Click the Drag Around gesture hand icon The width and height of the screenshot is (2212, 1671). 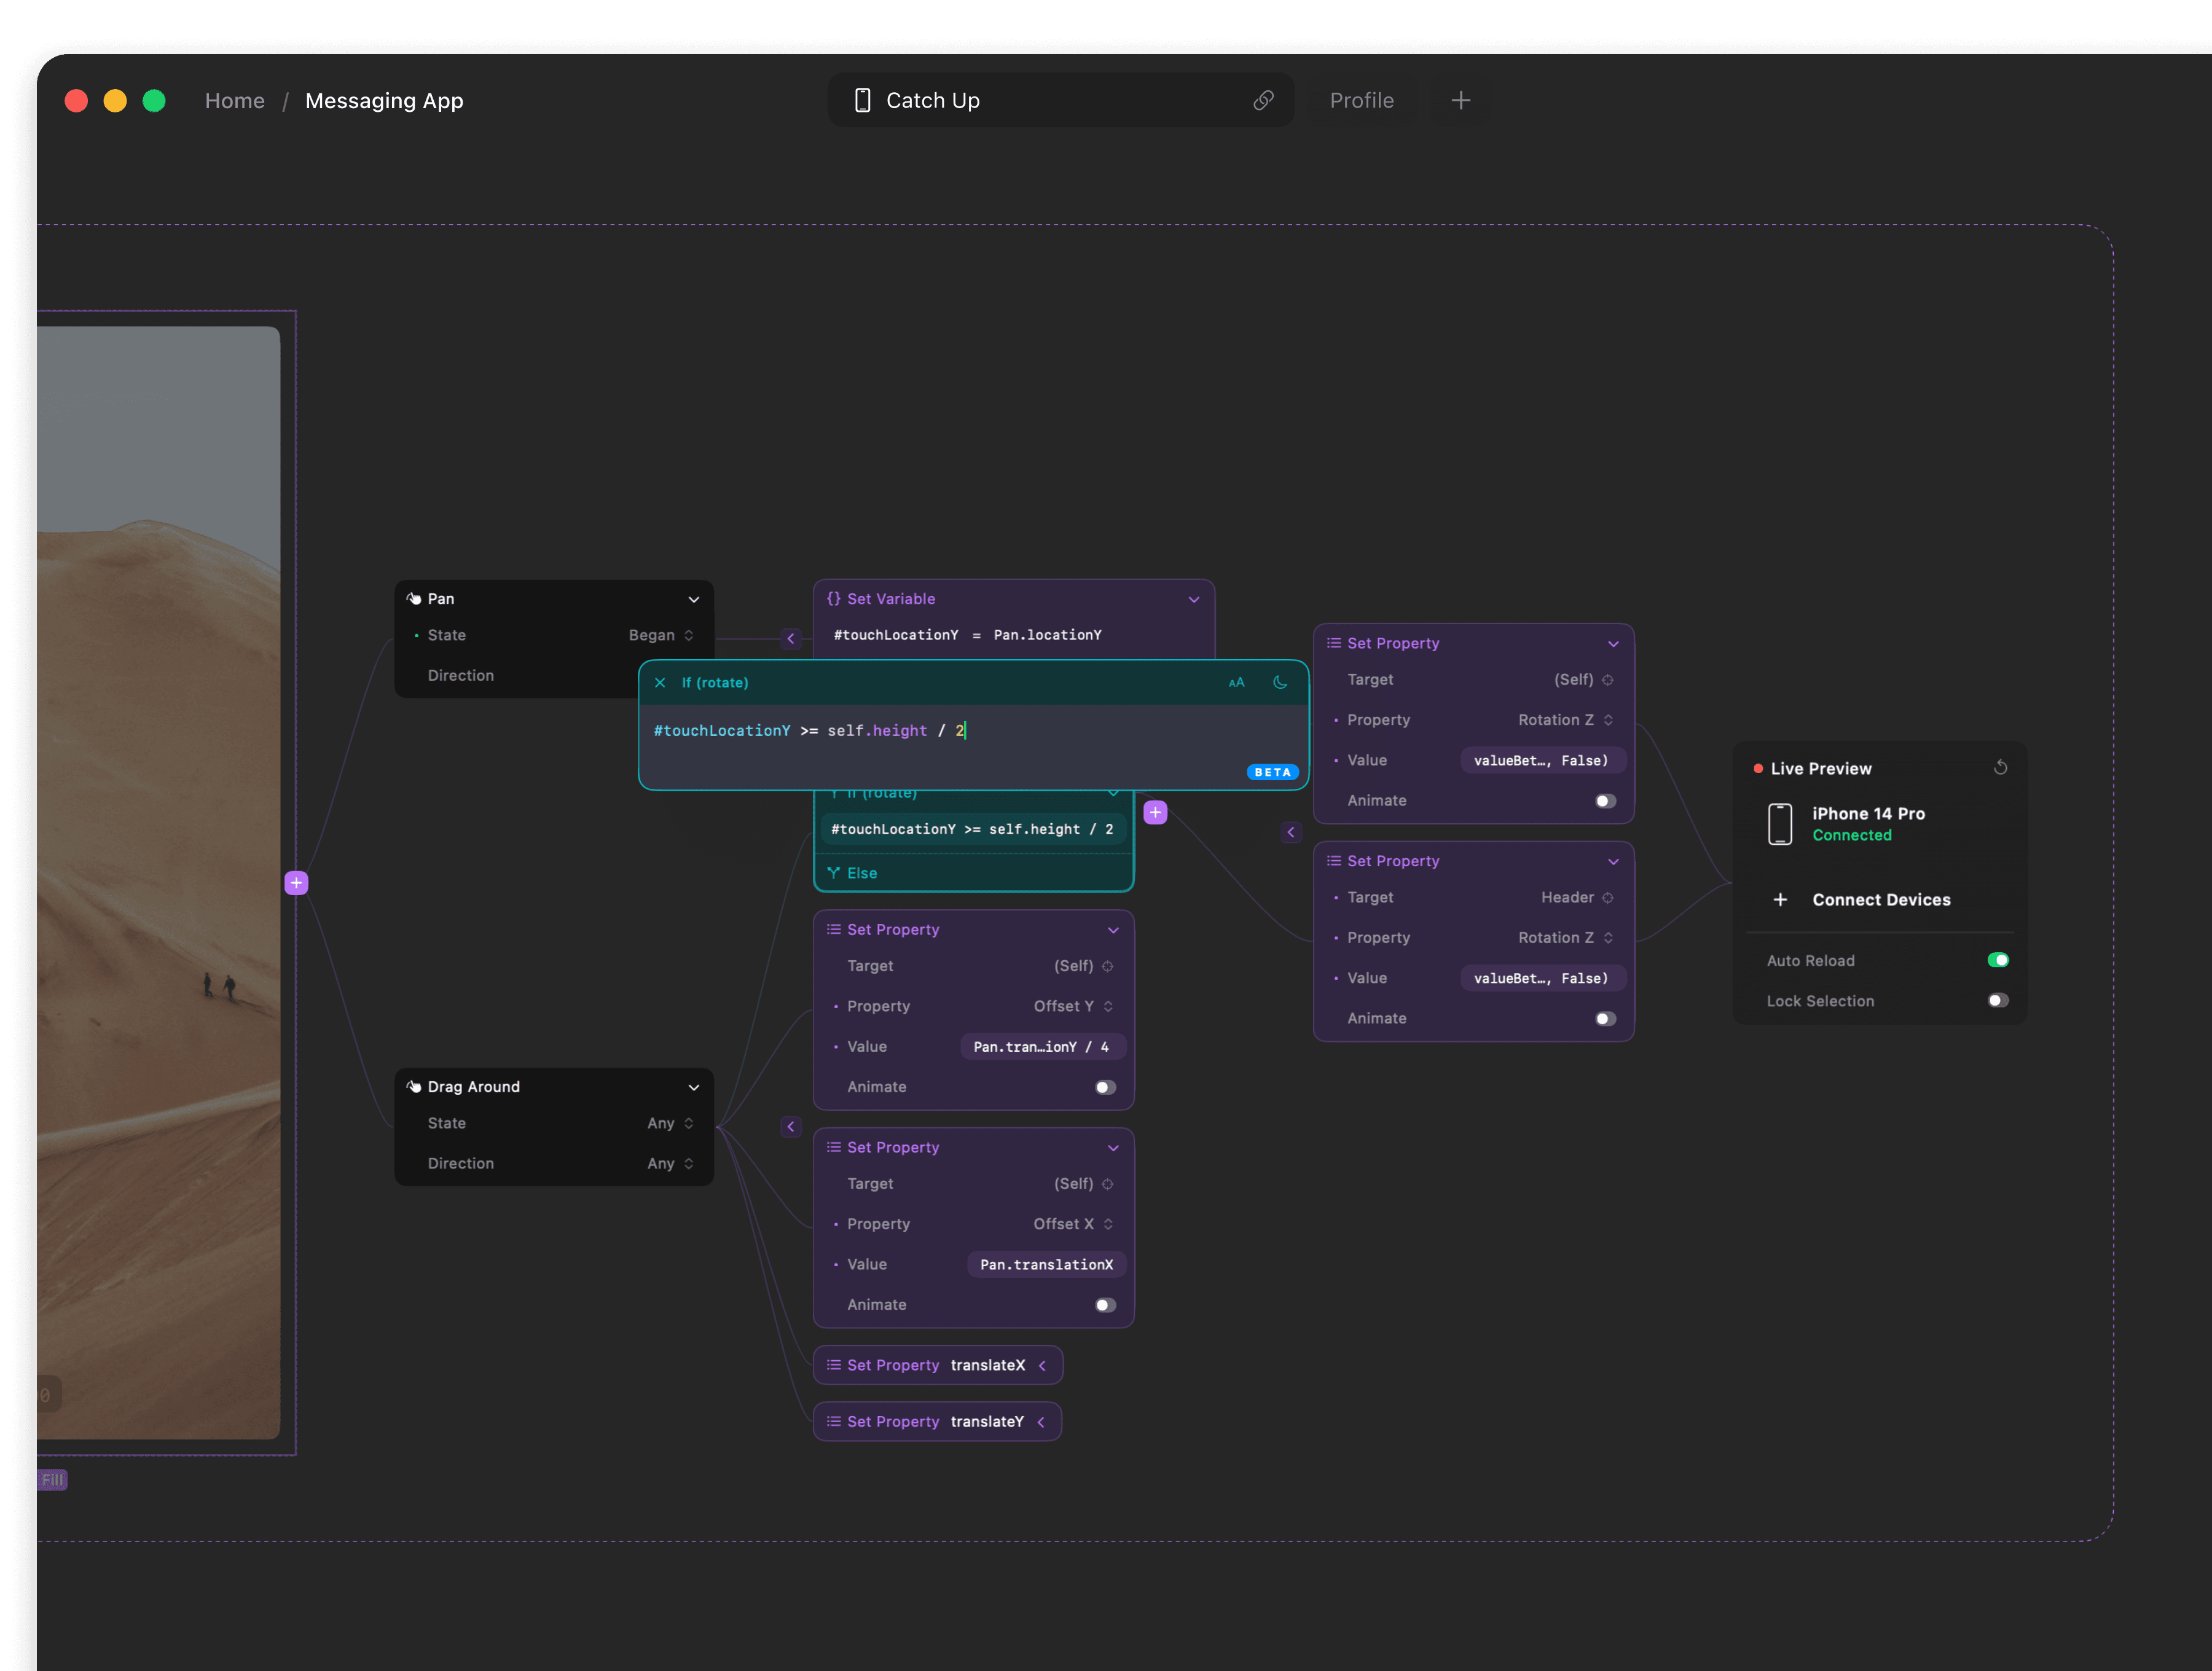pyautogui.click(x=413, y=1086)
